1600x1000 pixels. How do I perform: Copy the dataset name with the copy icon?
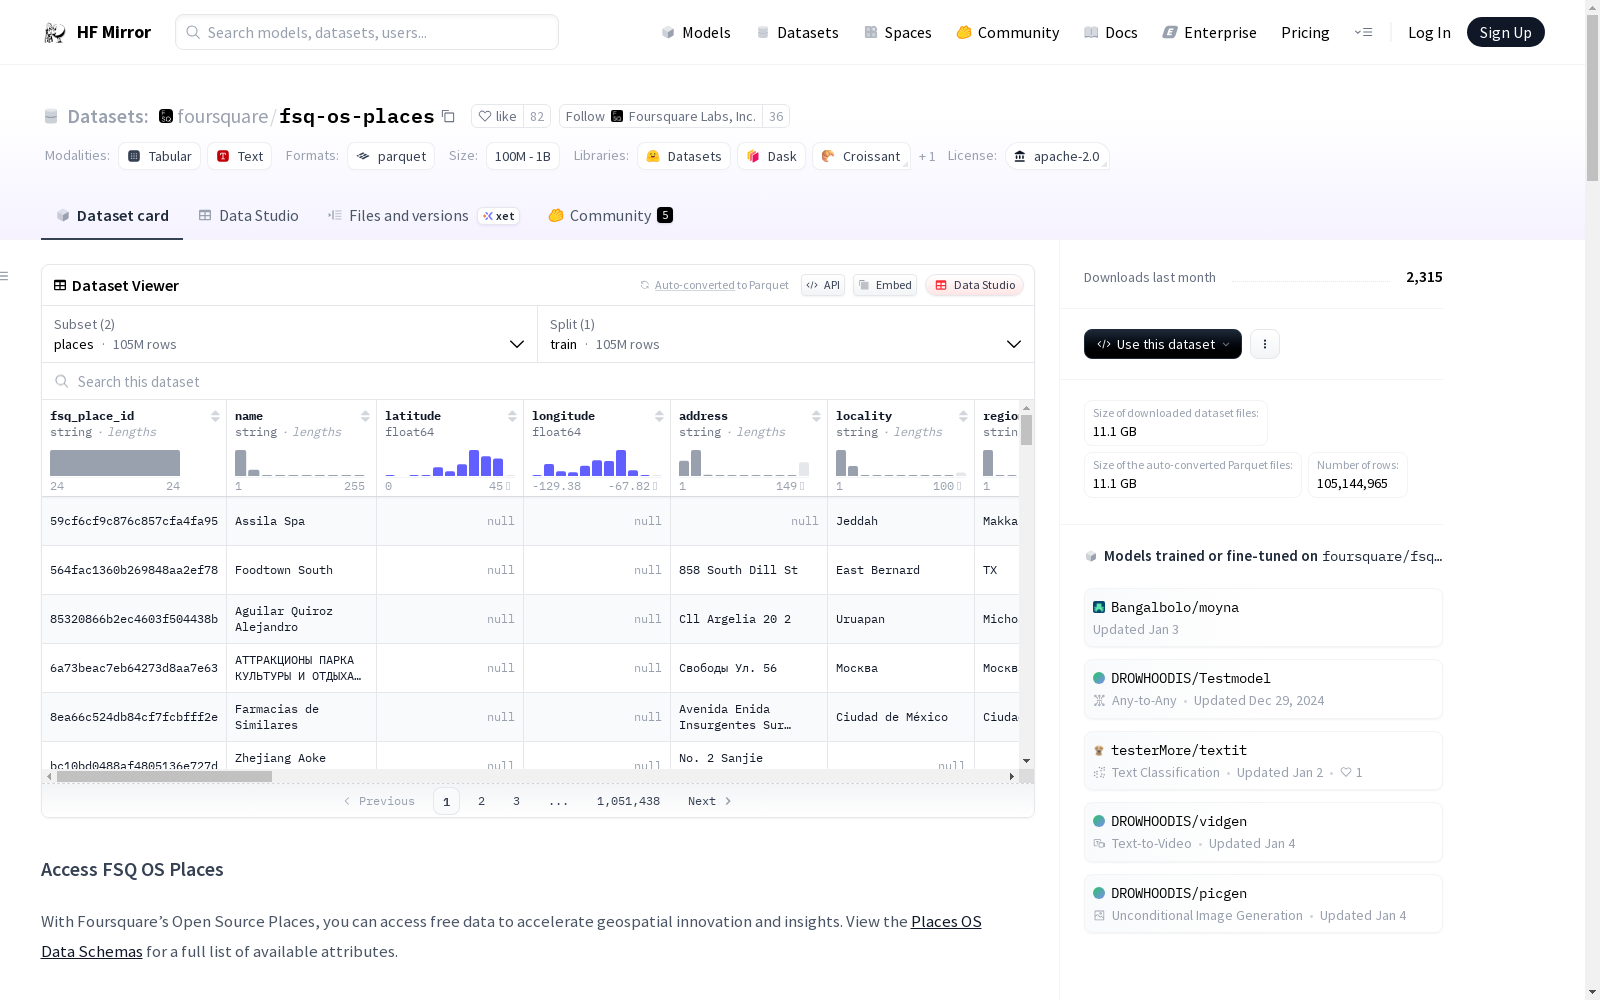[x=448, y=117]
